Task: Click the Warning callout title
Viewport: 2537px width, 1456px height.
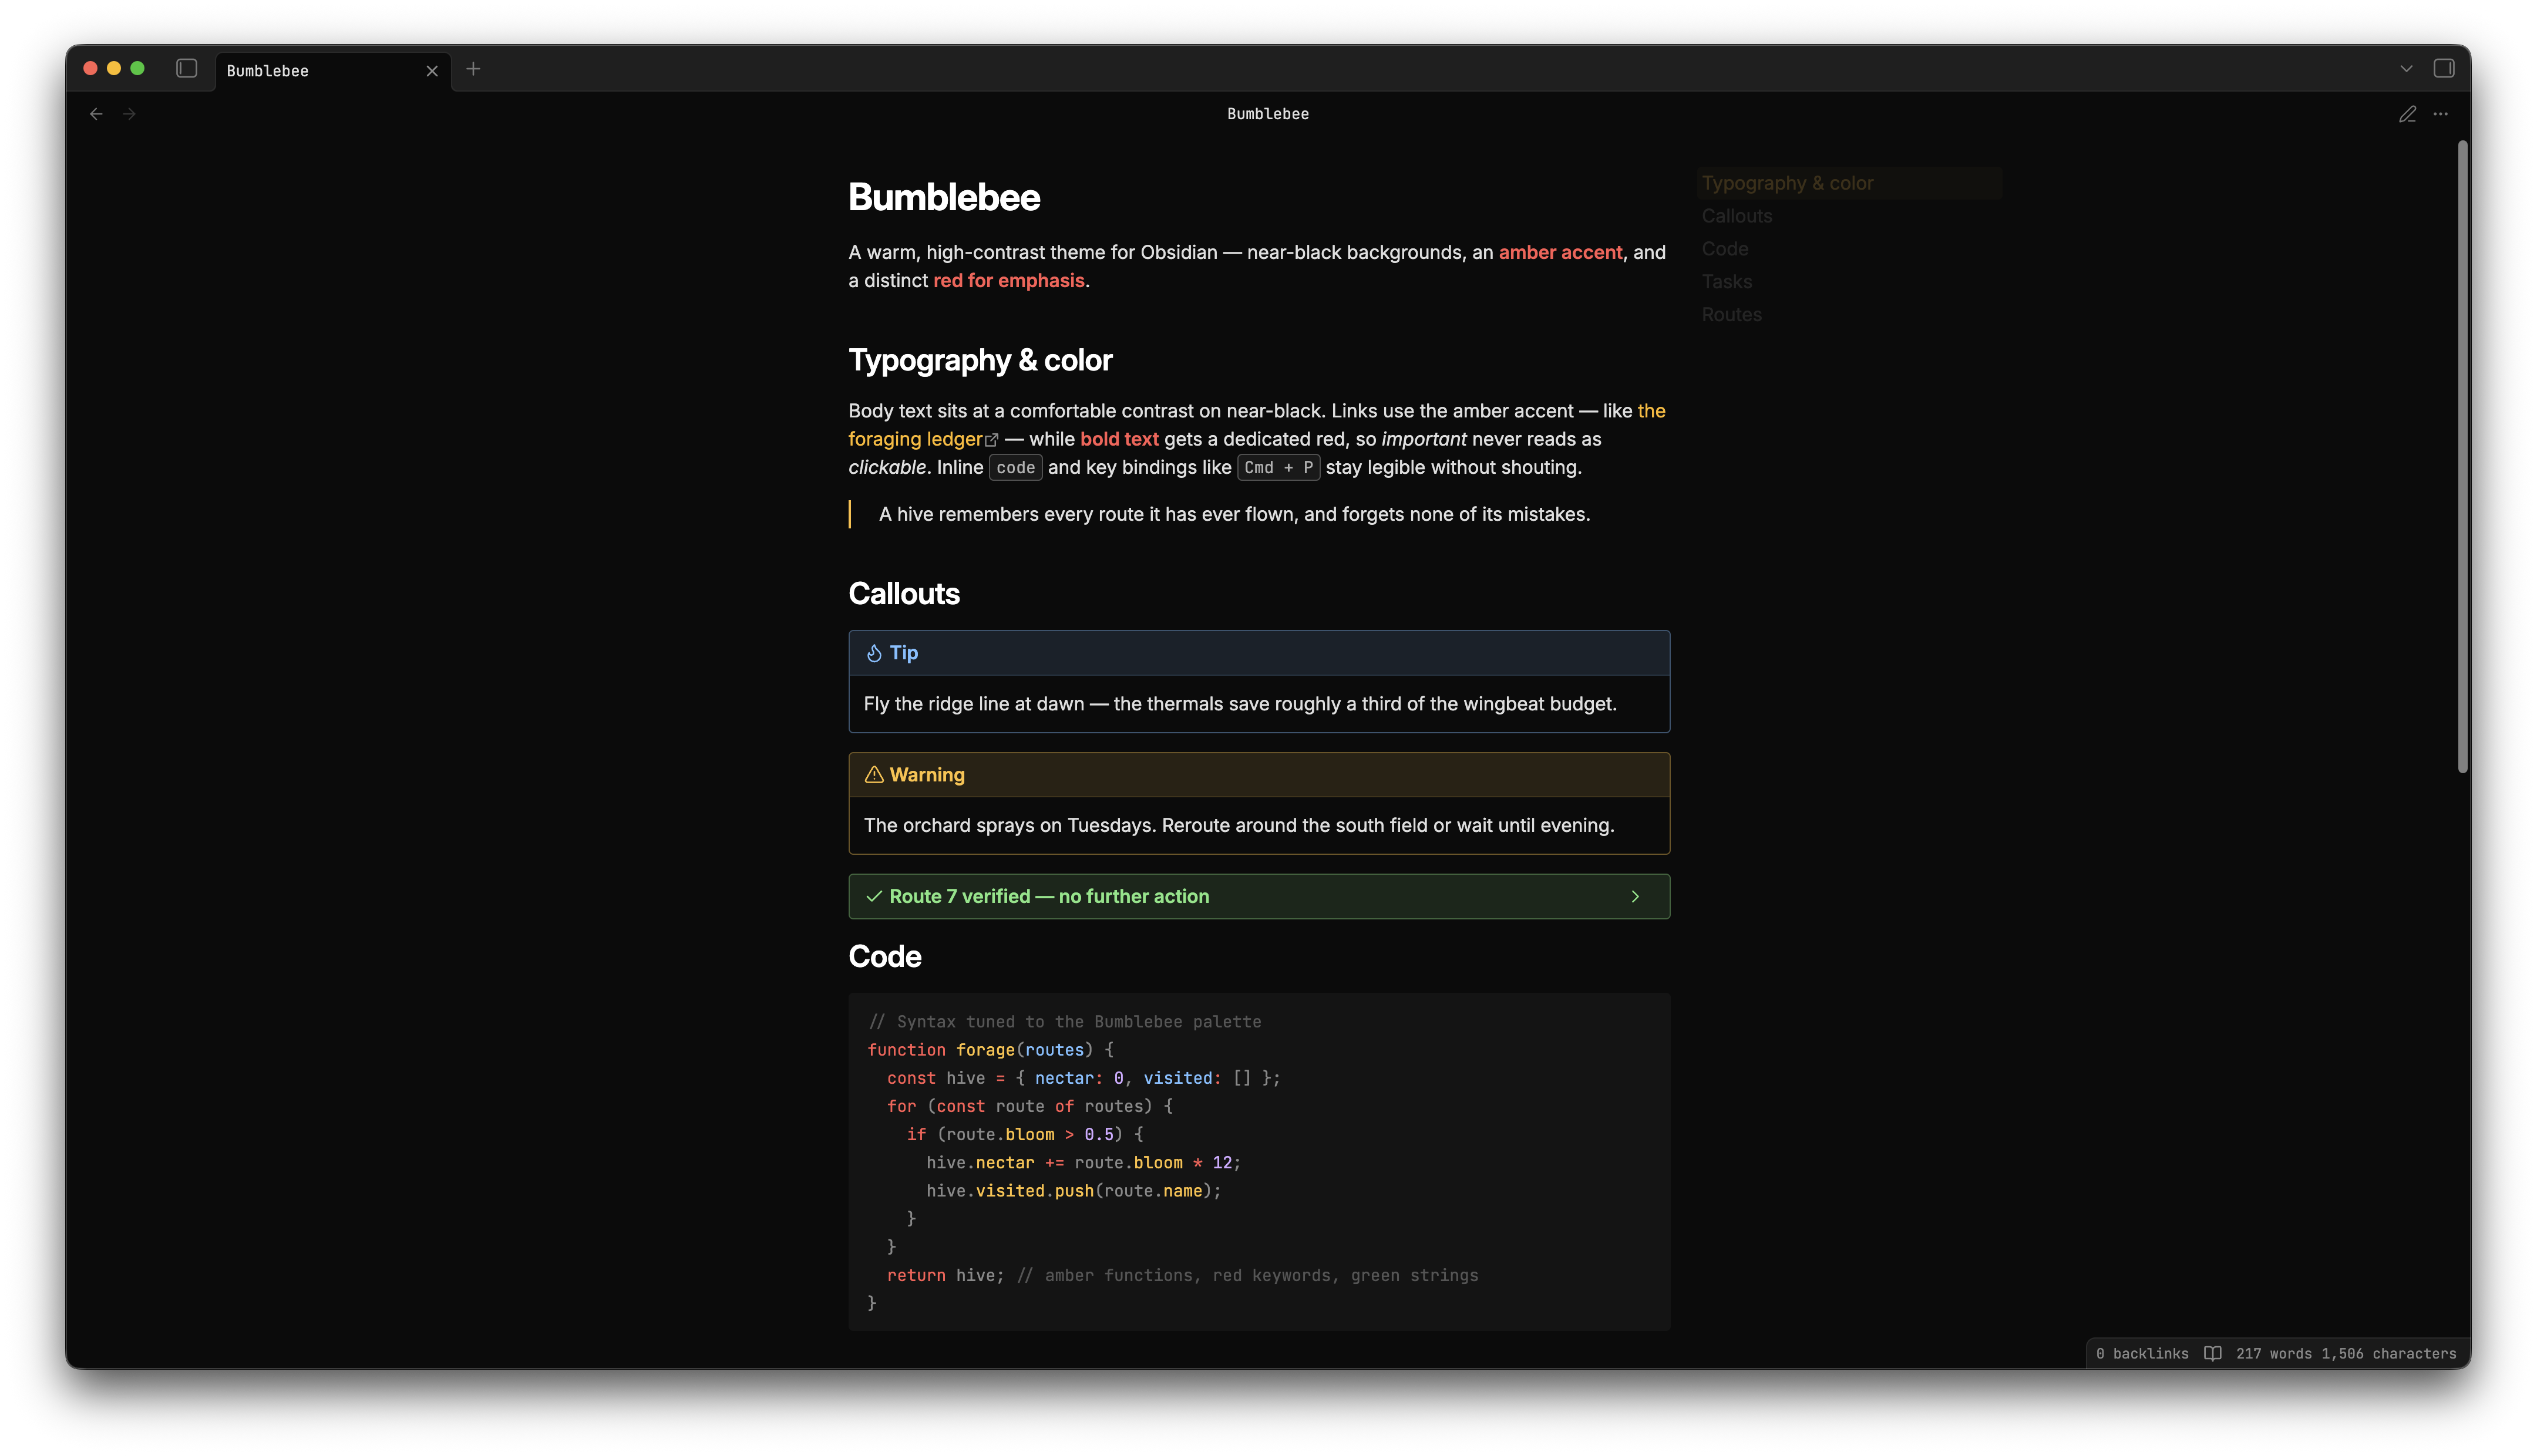Action: click(x=926, y=775)
